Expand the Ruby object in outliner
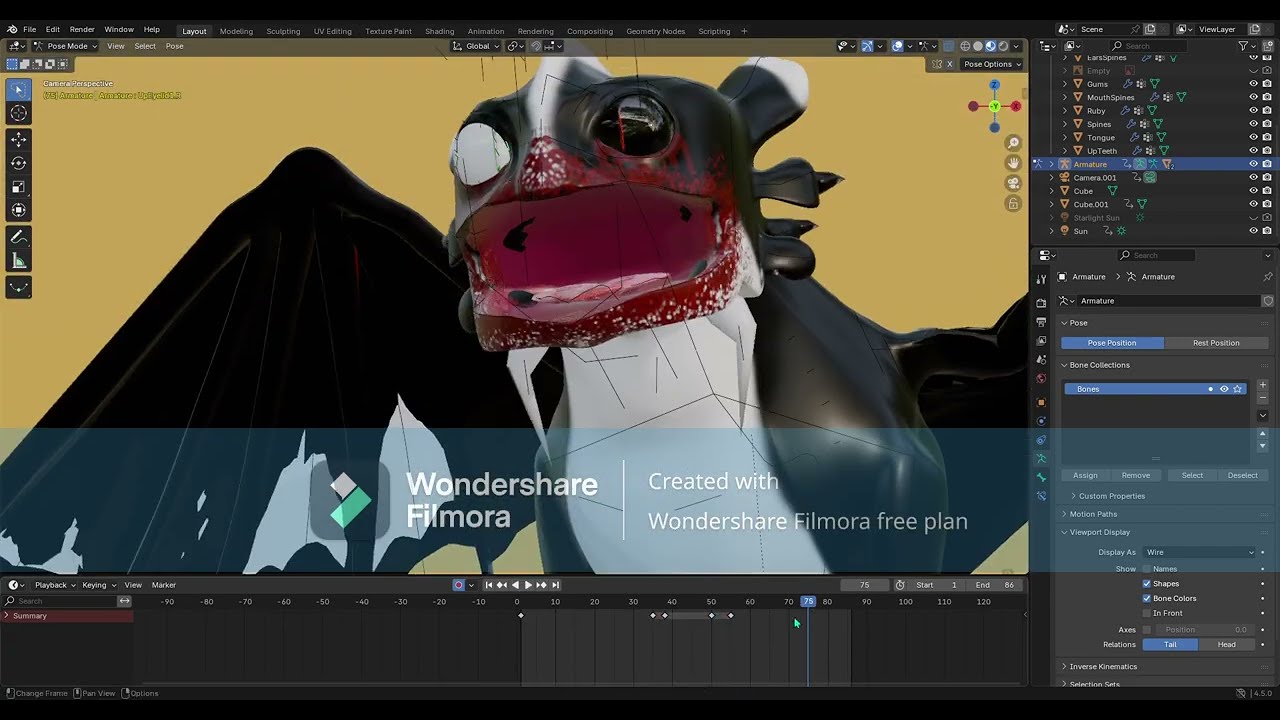 pyautogui.click(x=1065, y=111)
